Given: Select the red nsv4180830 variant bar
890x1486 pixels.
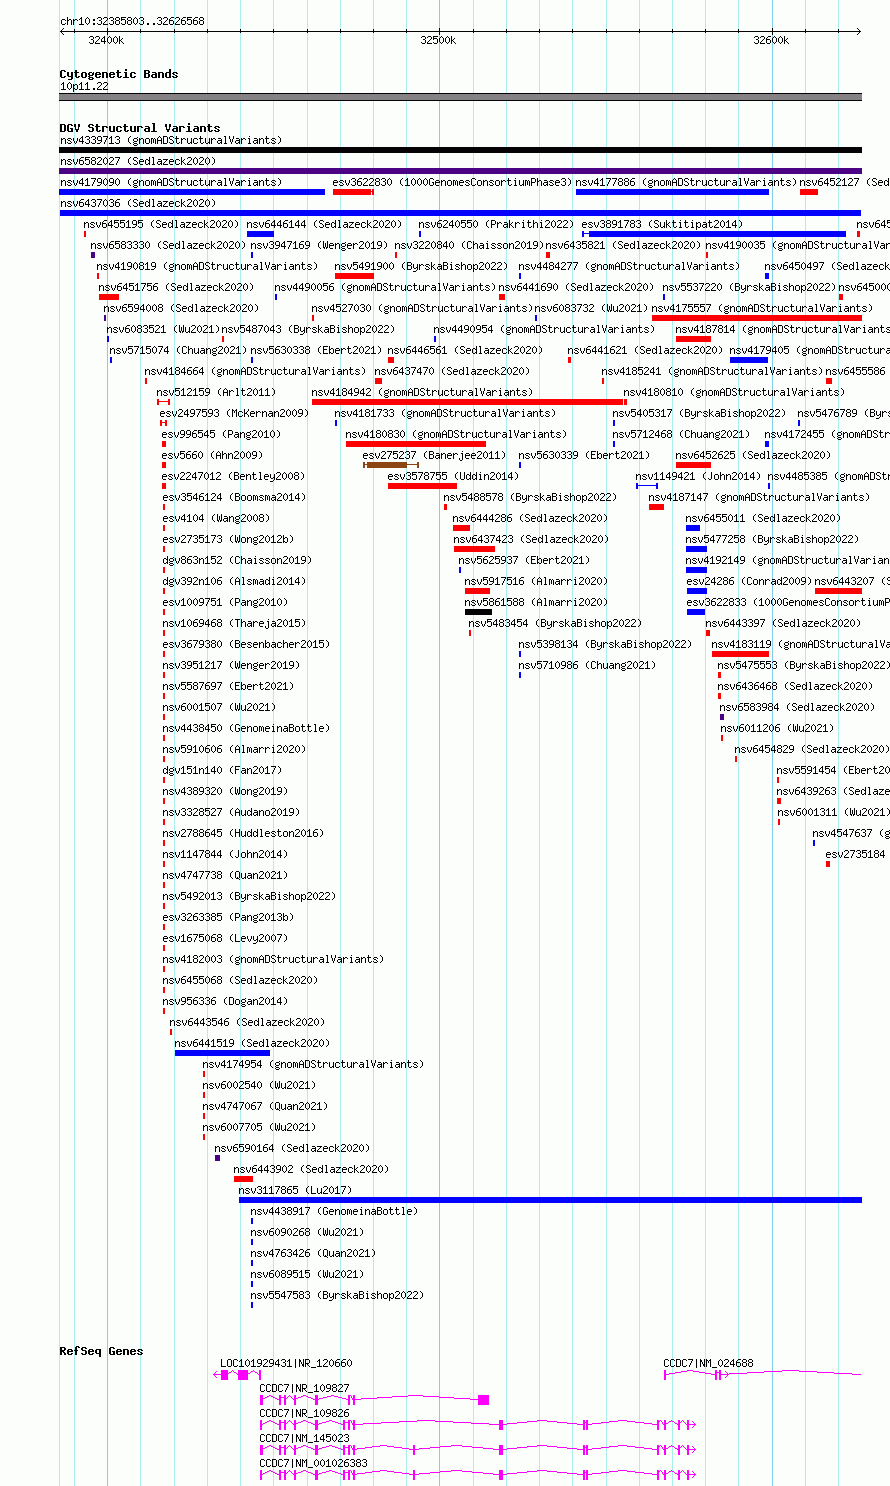Looking at the screenshot, I should (416, 444).
